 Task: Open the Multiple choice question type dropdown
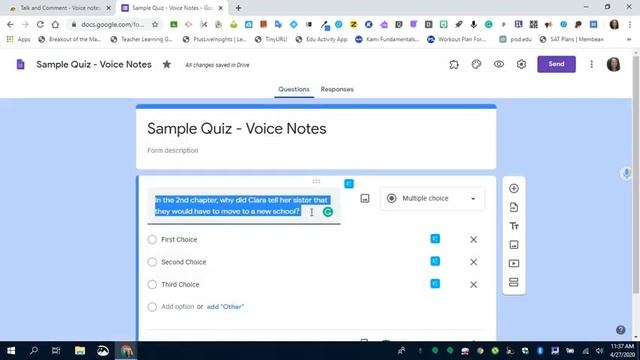(432, 198)
